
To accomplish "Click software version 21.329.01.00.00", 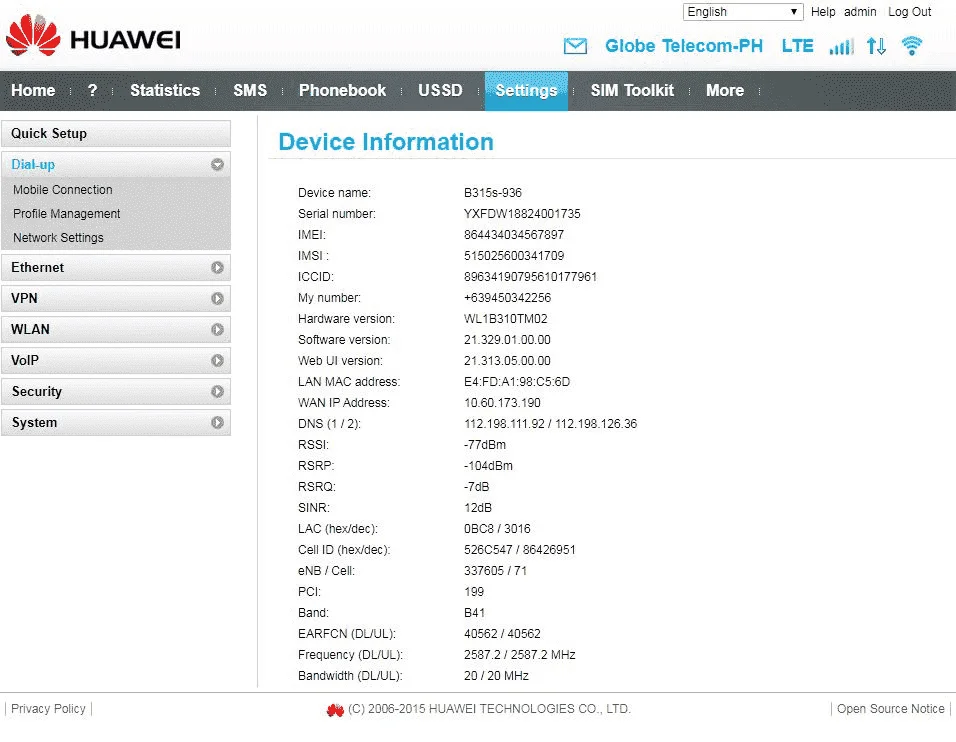I will 507,340.
